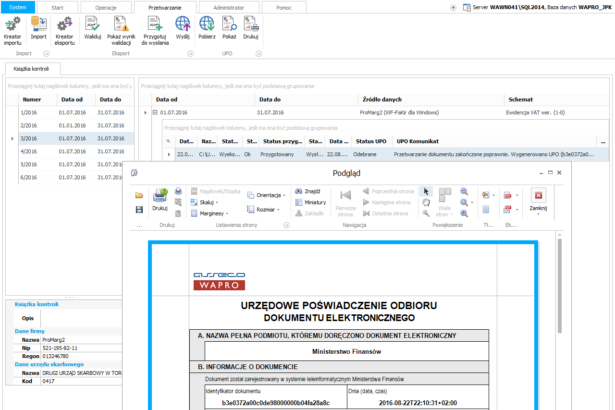Send the file with Wyślij
The image size is (615, 410).
tap(182, 28)
